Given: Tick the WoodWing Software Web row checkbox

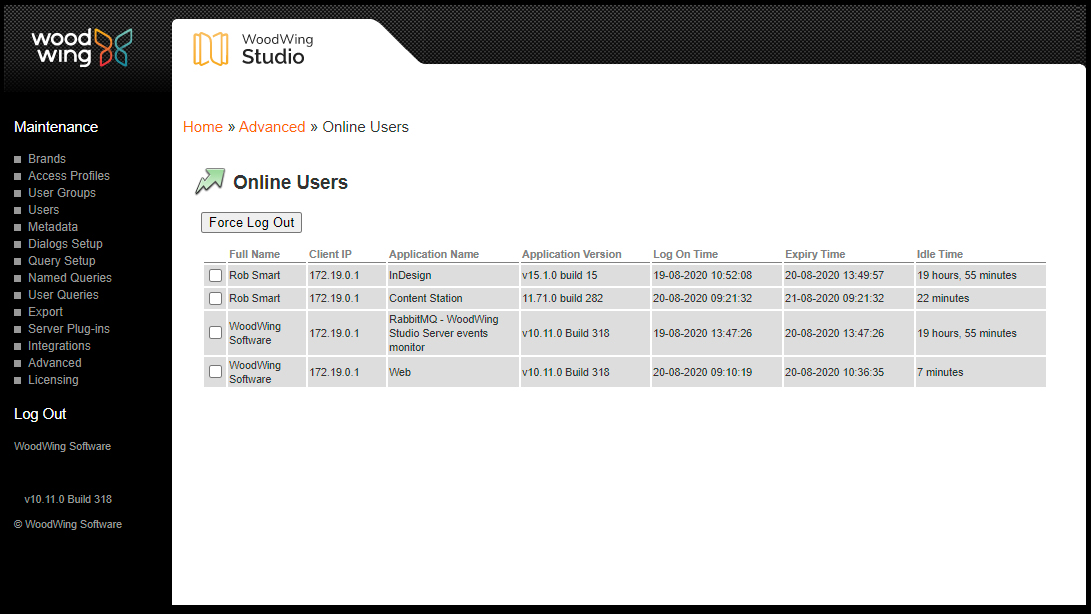Looking at the screenshot, I should pyautogui.click(x=216, y=372).
